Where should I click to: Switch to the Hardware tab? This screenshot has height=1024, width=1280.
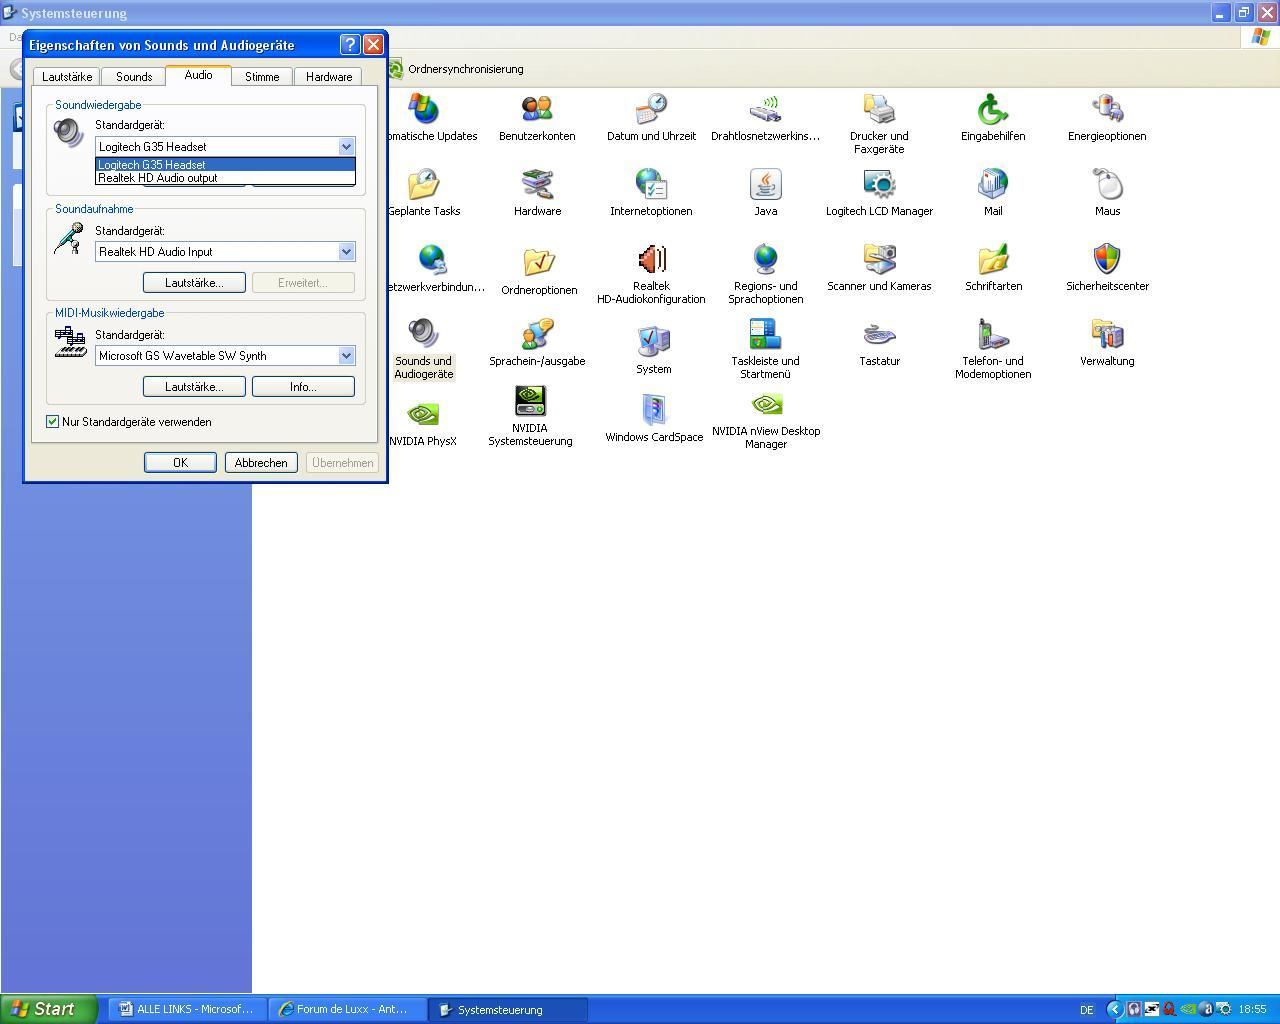click(329, 77)
